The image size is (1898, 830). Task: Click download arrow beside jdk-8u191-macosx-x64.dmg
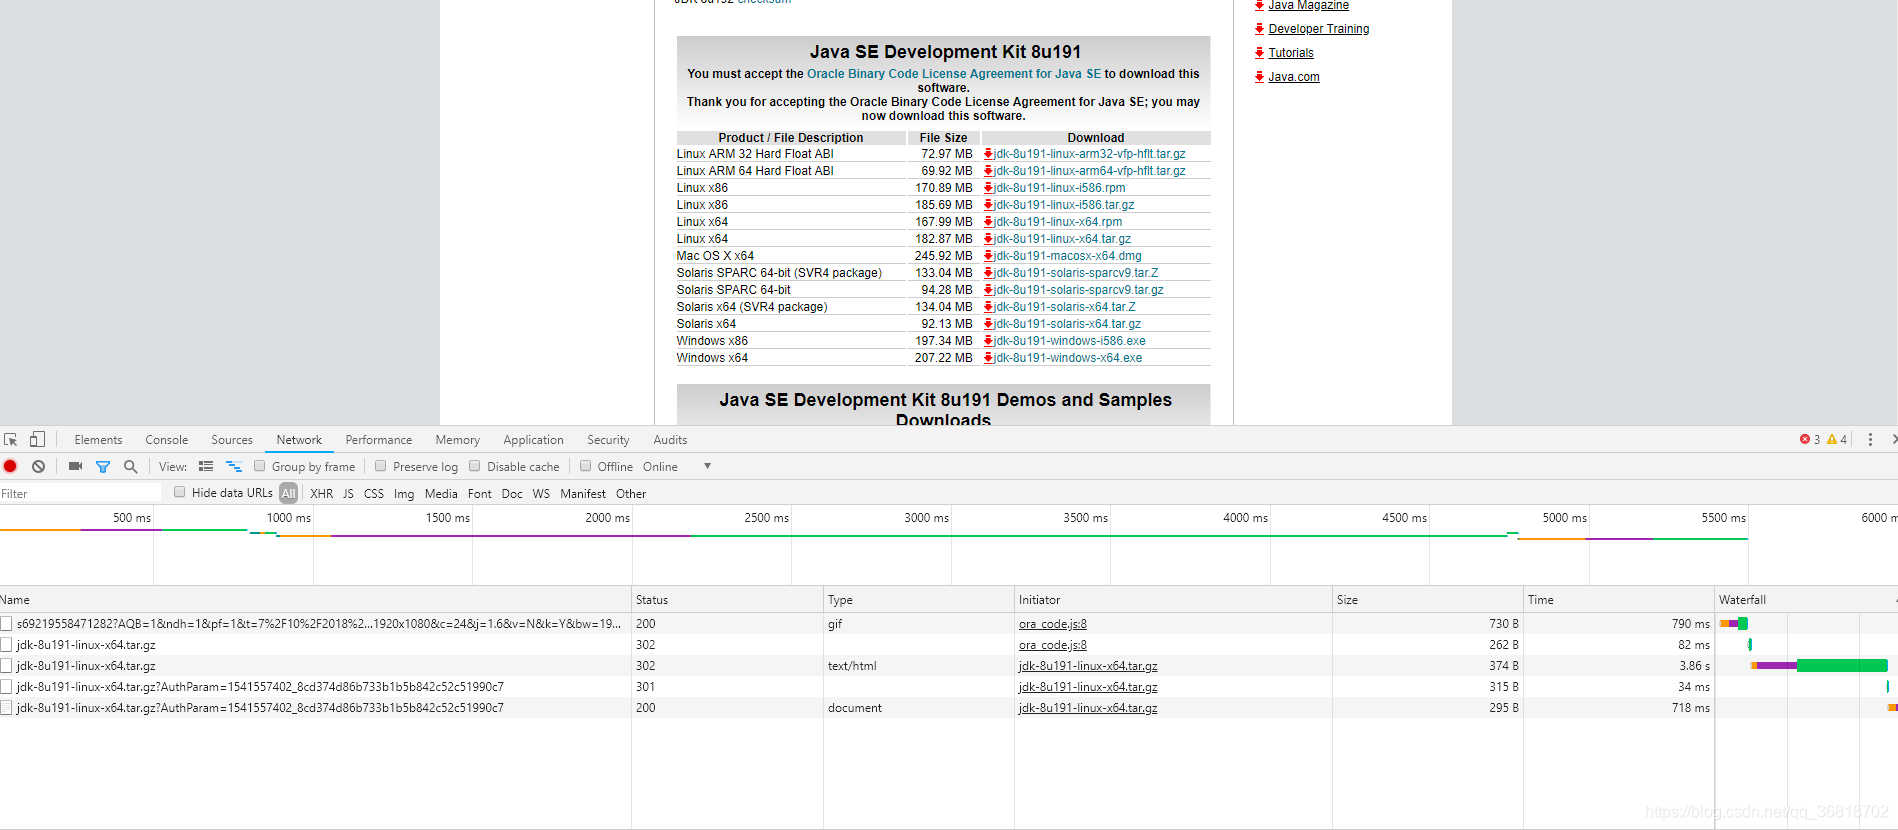click(x=988, y=256)
